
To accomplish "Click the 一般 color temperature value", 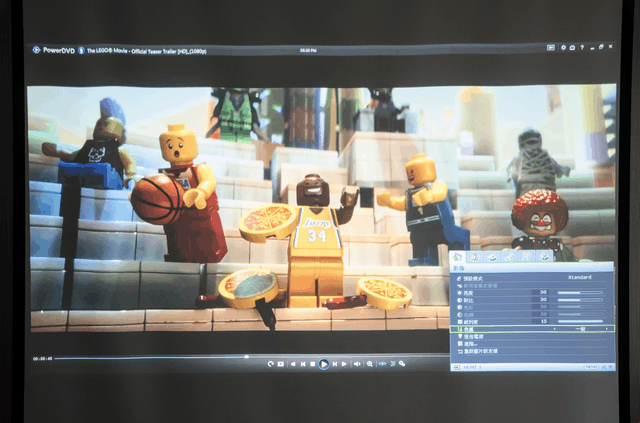I will point(580,329).
